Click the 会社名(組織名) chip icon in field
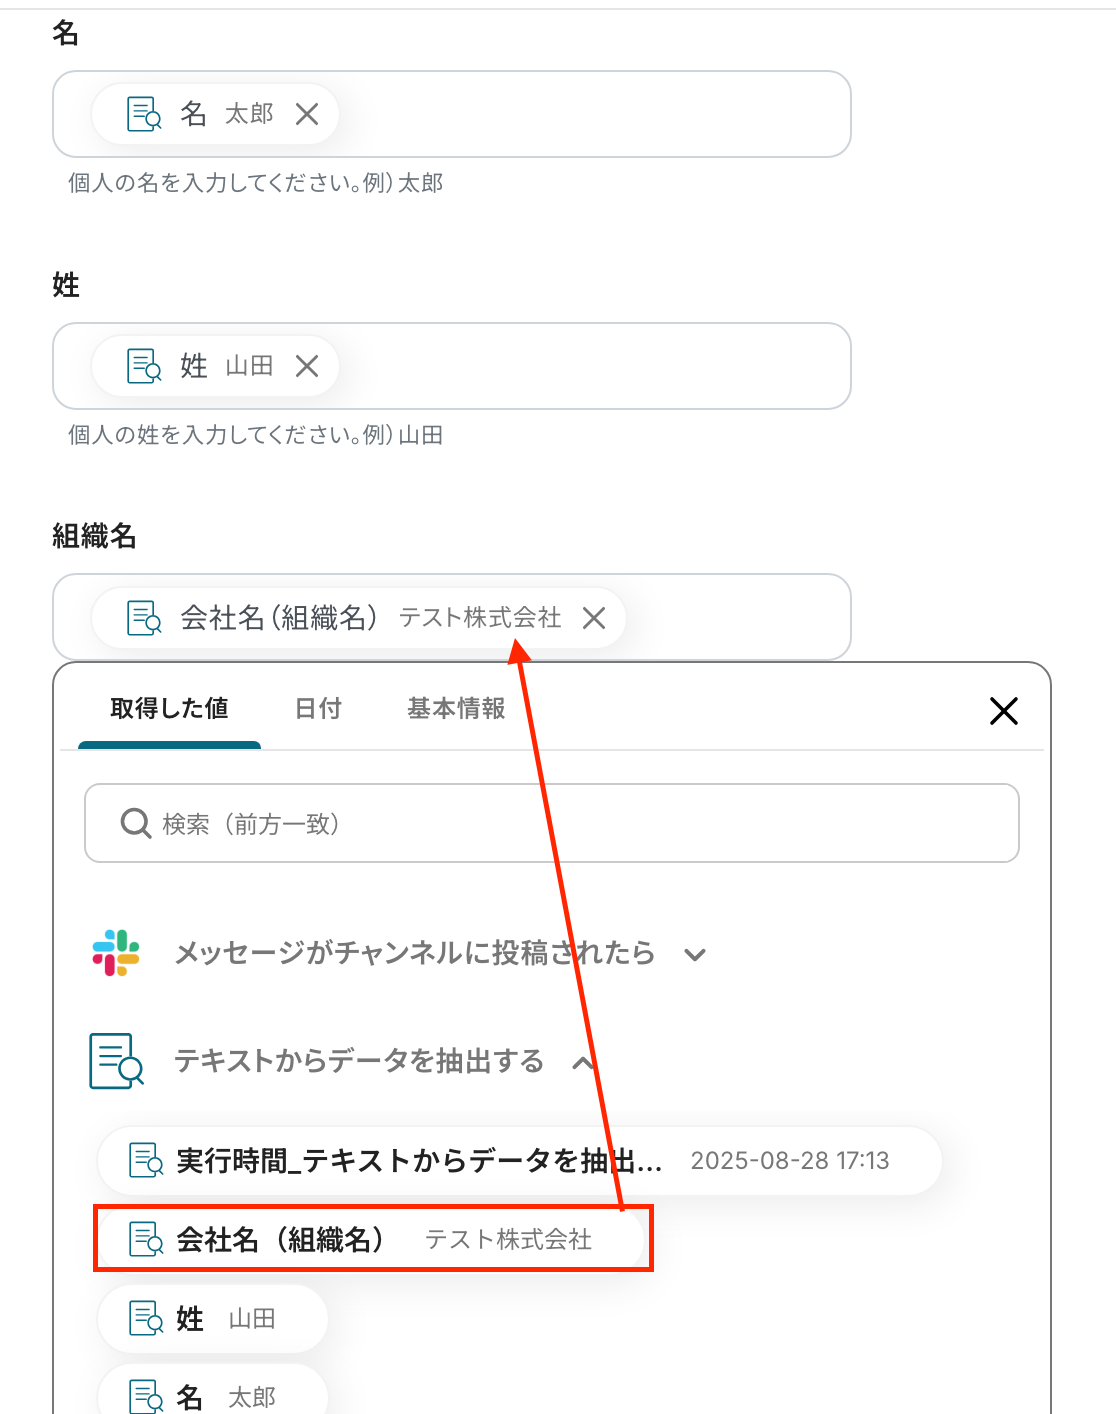The width and height of the screenshot is (1116, 1414). (x=144, y=618)
